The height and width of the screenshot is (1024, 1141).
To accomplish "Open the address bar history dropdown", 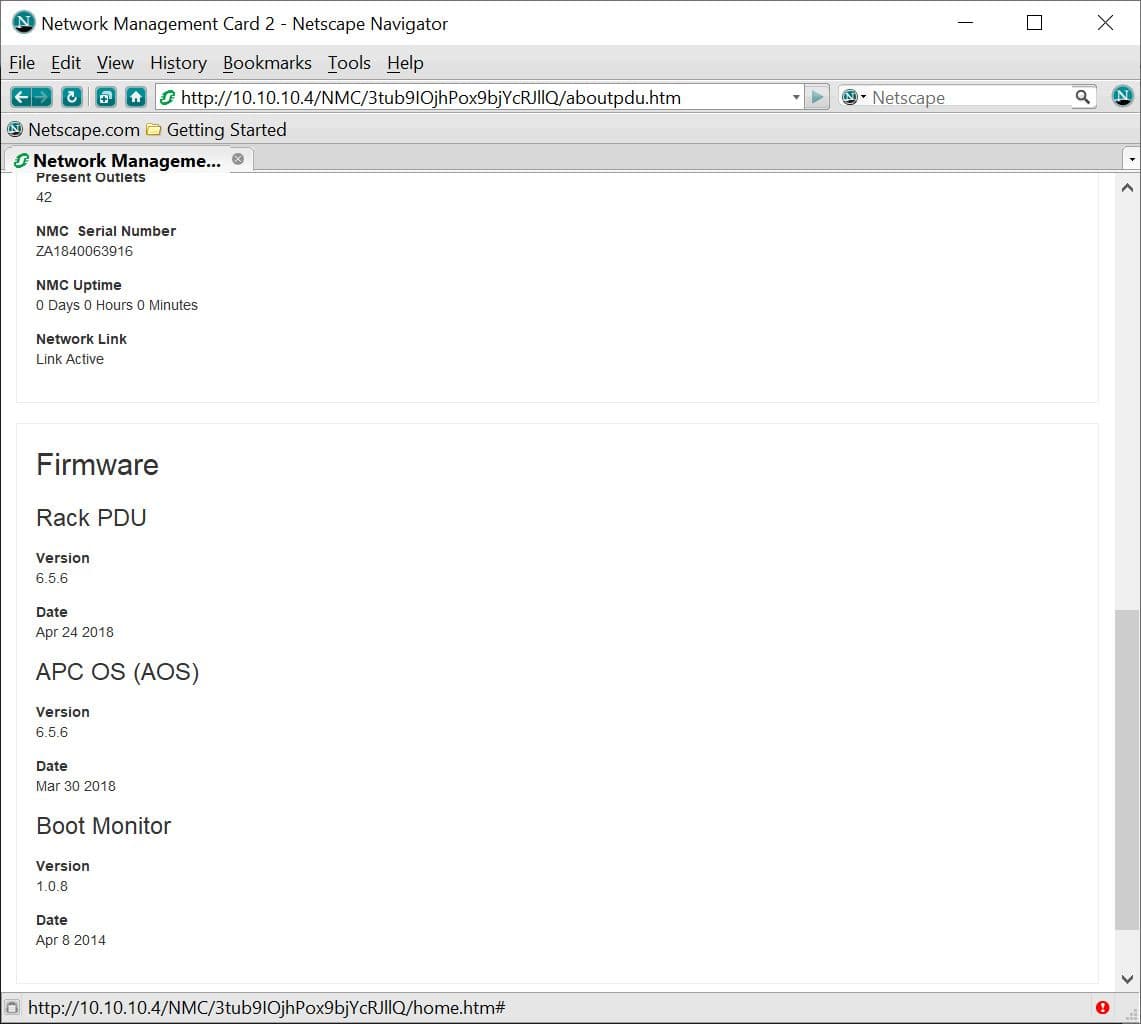I will 796,97.
